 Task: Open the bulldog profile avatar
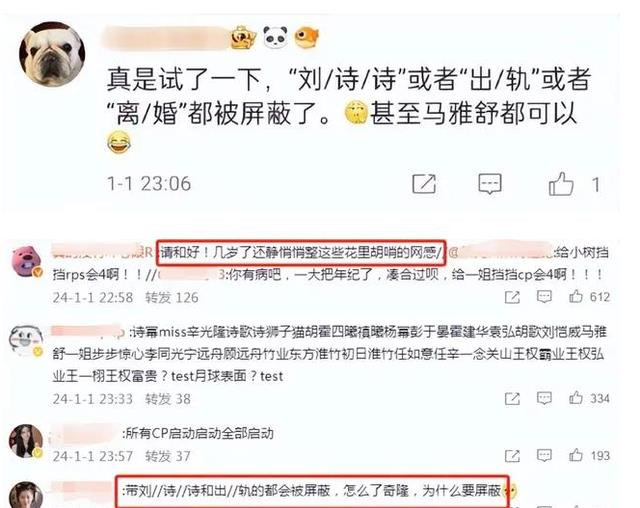click(x=52, y=54)
